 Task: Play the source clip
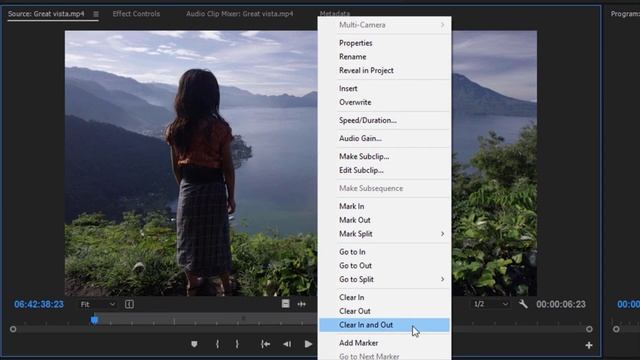(x=308, y=344)
